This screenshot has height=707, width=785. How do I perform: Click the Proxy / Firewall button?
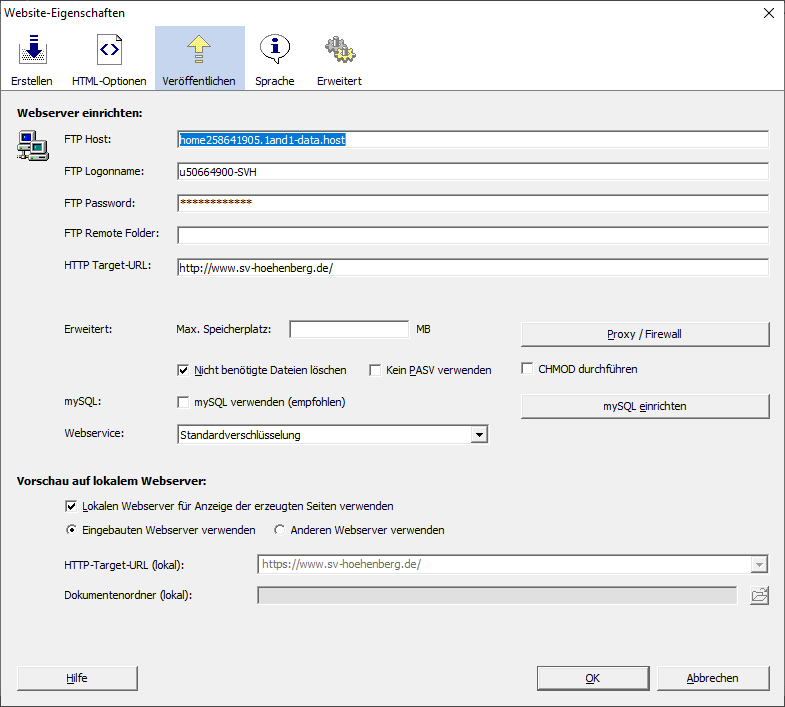(x=644, y=334)
